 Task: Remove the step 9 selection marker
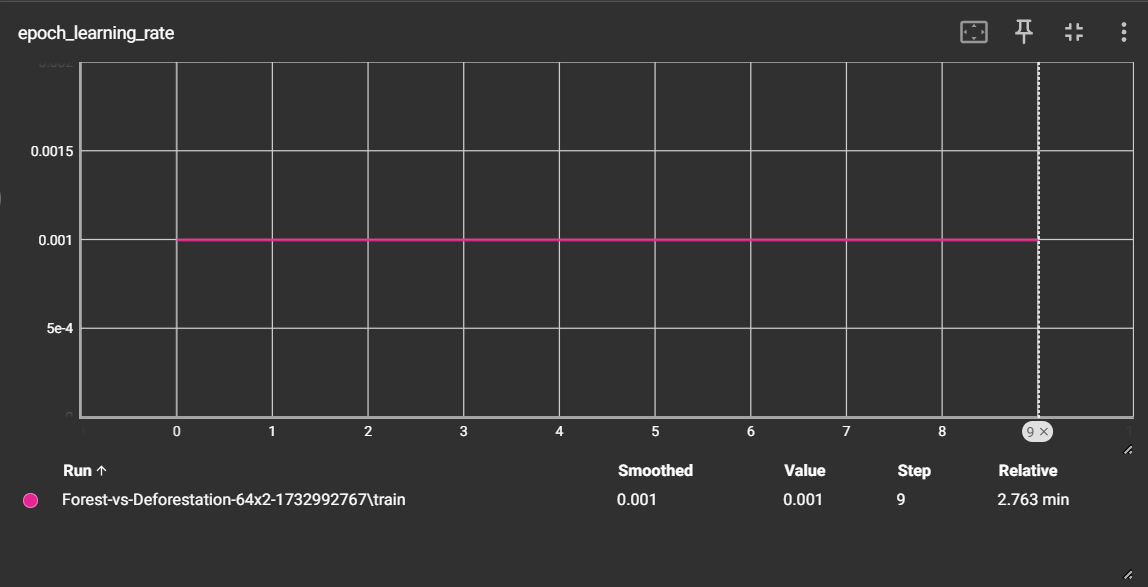tap(1043, 432)
